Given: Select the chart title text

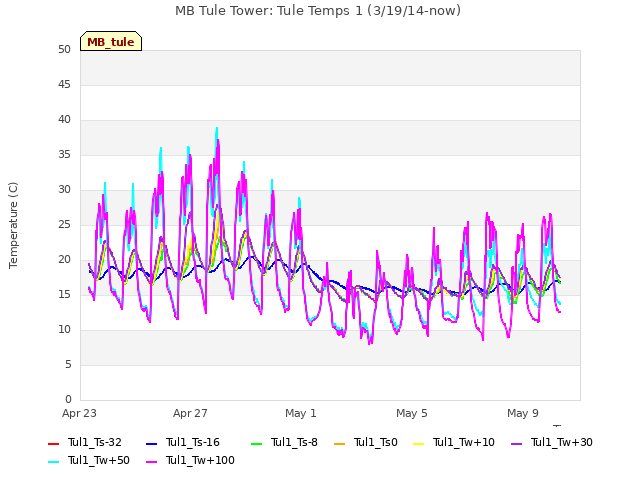Looking at the screenshot, I should click(x=318, y=11).
